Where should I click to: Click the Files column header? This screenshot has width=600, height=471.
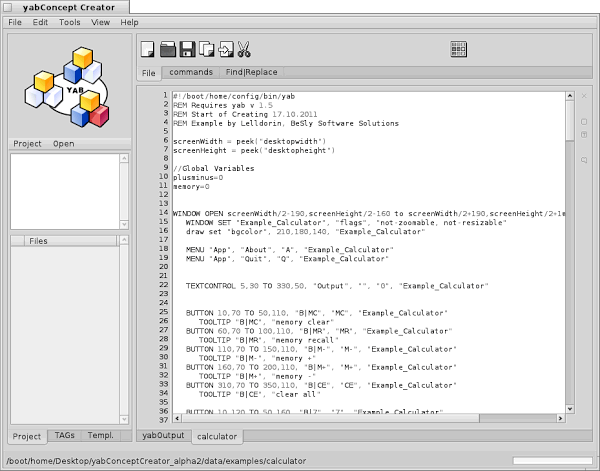38,241
